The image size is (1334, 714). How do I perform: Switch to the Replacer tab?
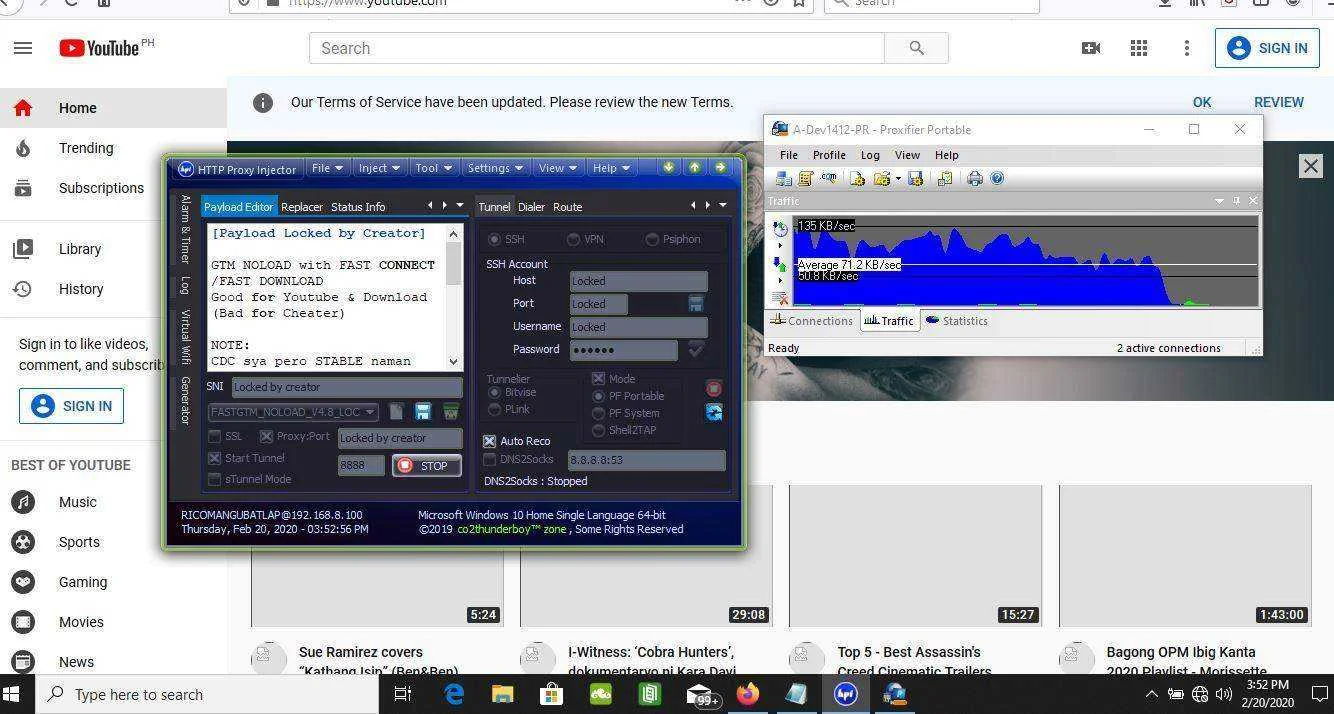point(301,207)
